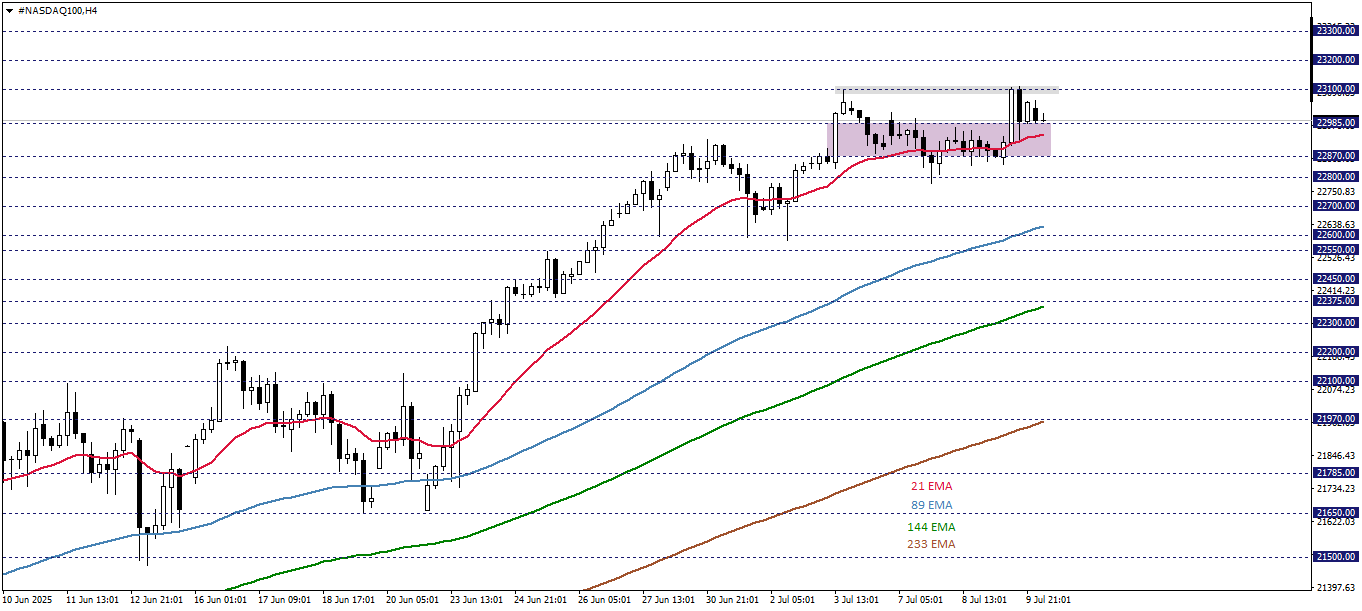
Task: Click the 22700.00 price level label
Action: pyautogui.click(x=1336, y=206)
